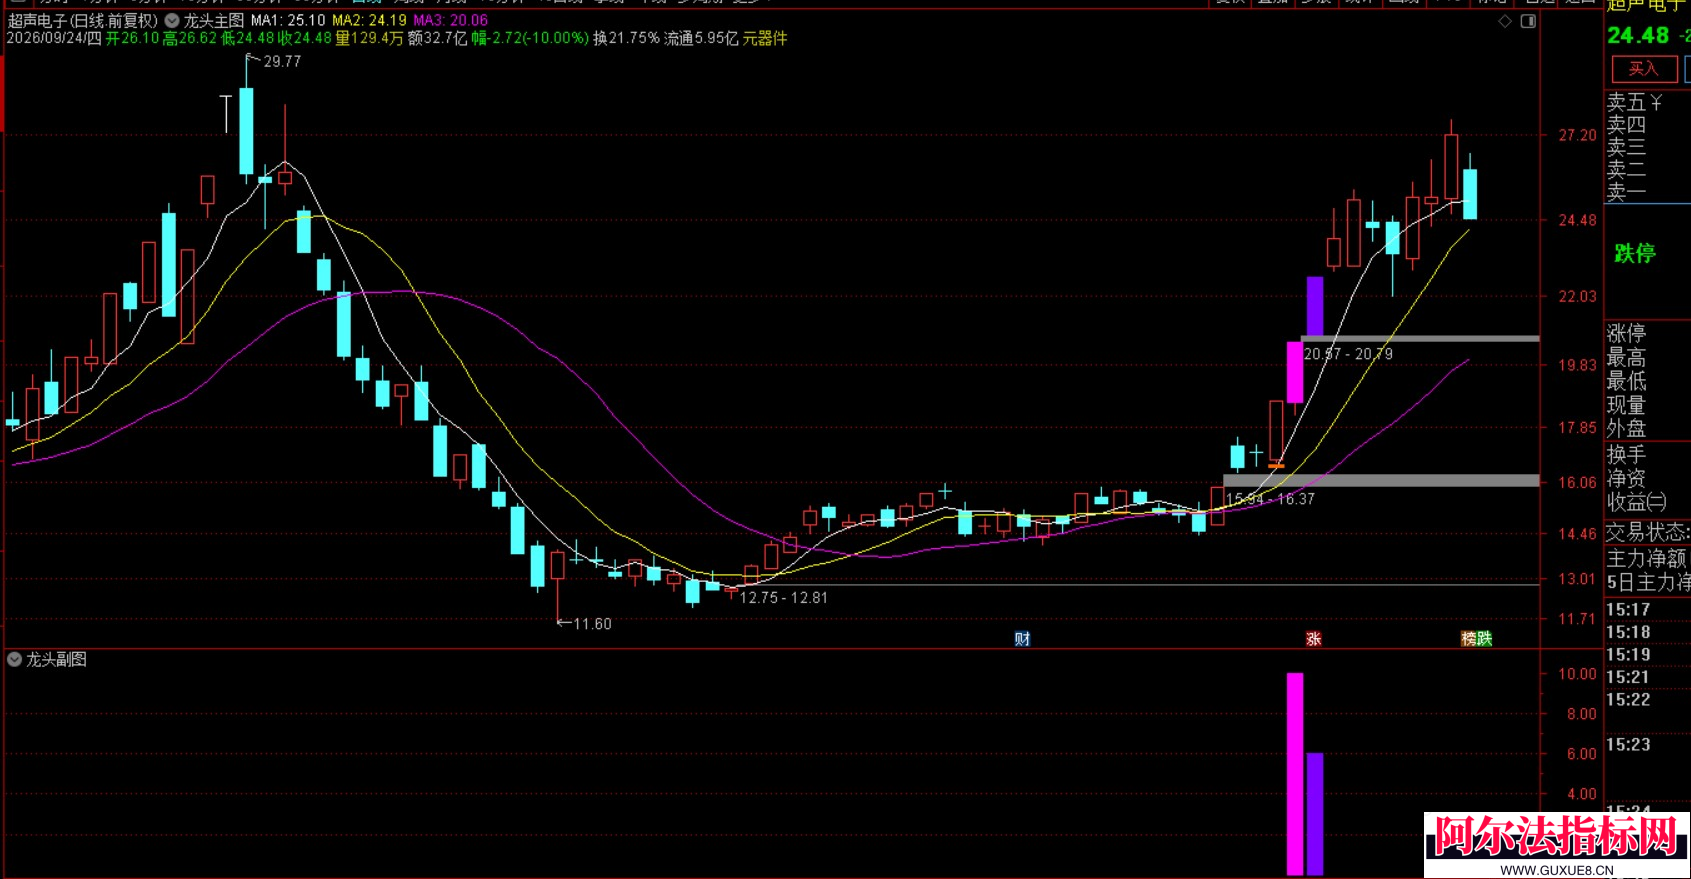1691x879 pixels.
Task: Click the purple candlestick in main chart
Action: [1315, 307]
